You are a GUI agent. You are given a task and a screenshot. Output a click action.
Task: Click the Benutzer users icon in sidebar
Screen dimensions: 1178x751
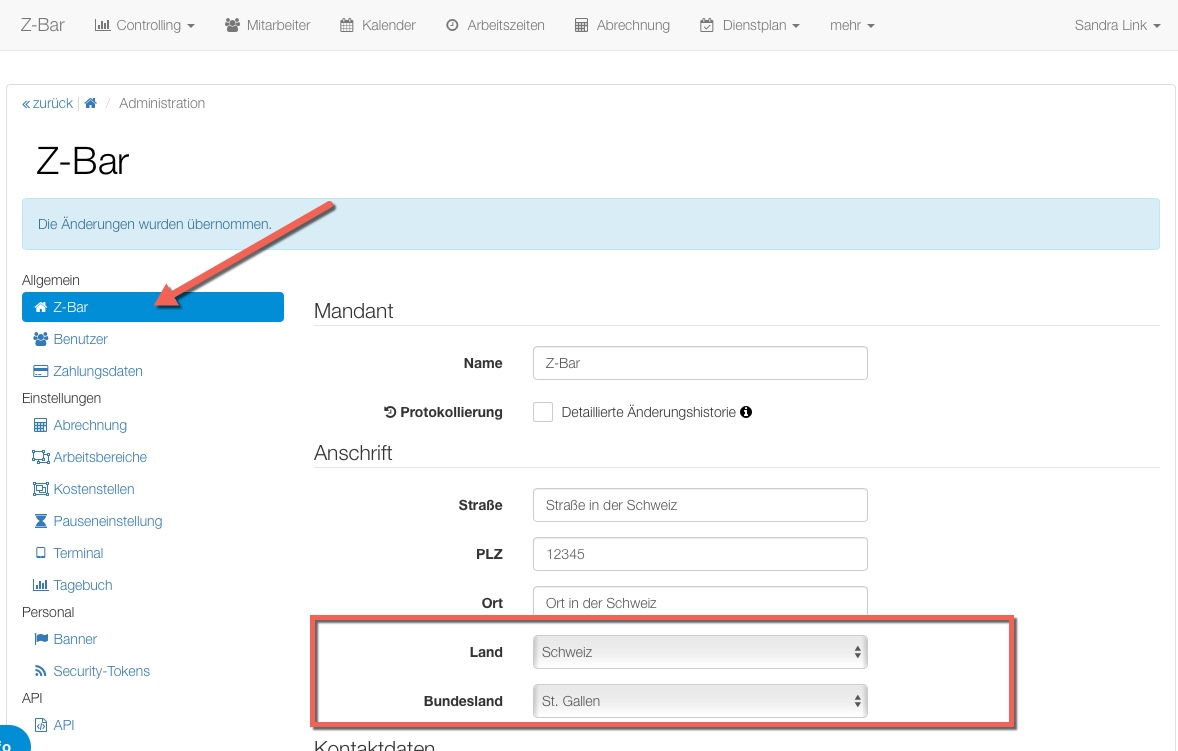41,339
